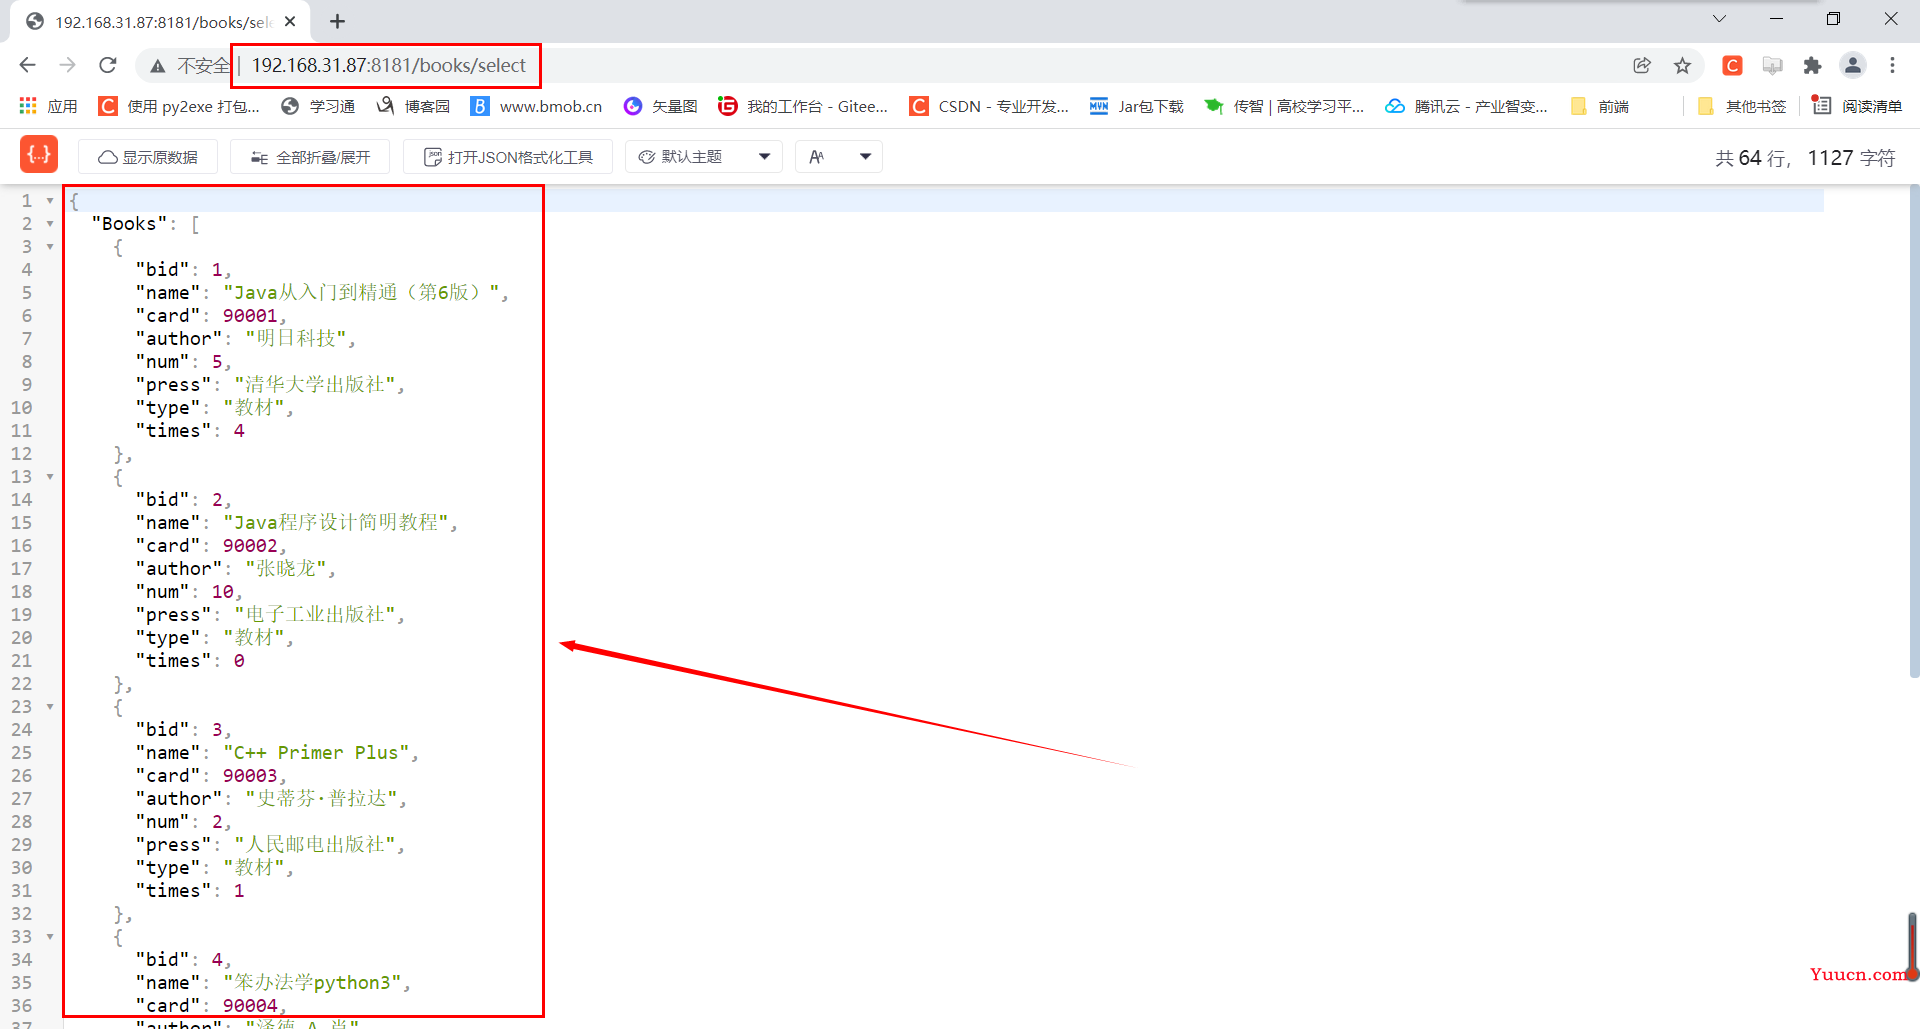Close the current browser tab
This screenshot has height=1029, width=1920.
click(x=290, y=21)
